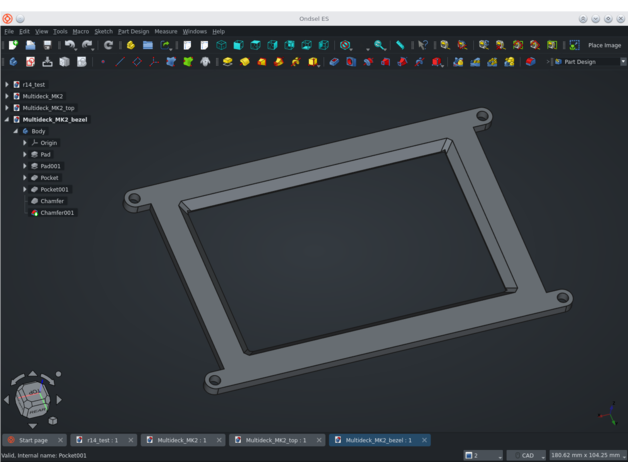This screenshot has height=472, width=628.
Task: Click the navigation cube in the viewport
Action: click(33, 399)
